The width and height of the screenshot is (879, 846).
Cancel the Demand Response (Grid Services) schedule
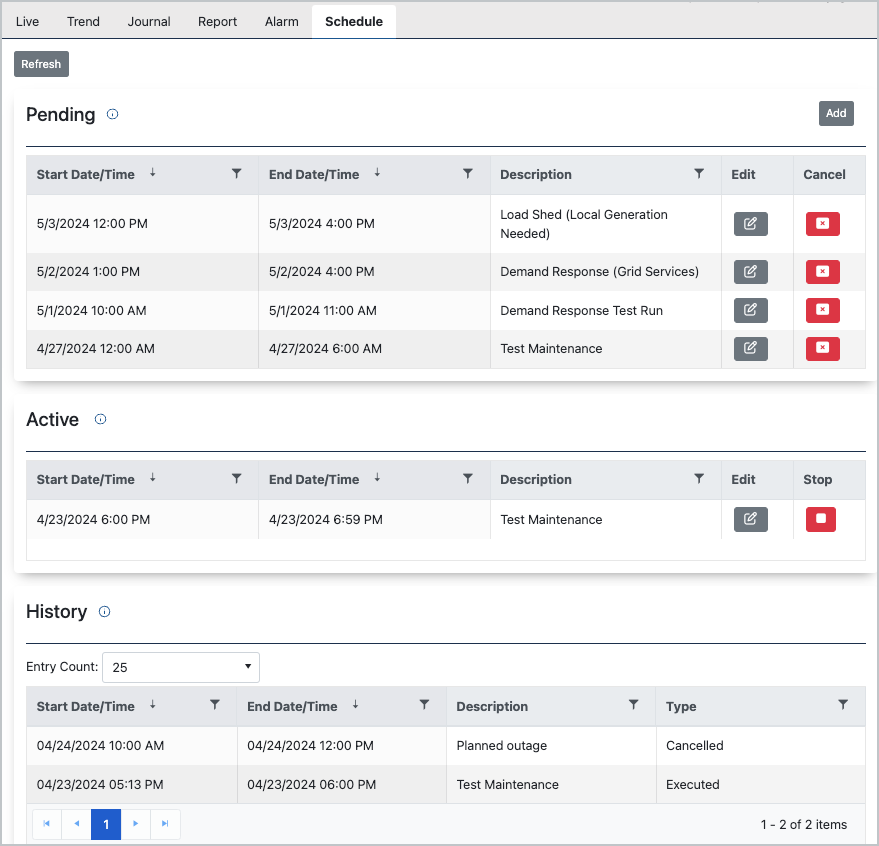pos(822,272)
